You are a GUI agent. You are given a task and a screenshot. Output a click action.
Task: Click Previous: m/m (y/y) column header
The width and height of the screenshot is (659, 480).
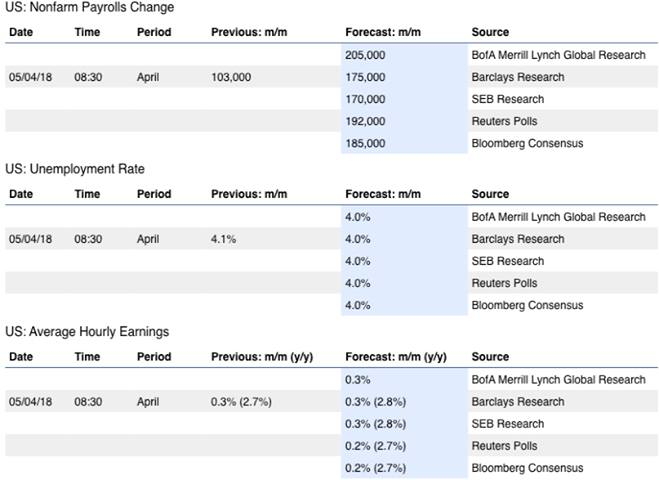(261, 357)
